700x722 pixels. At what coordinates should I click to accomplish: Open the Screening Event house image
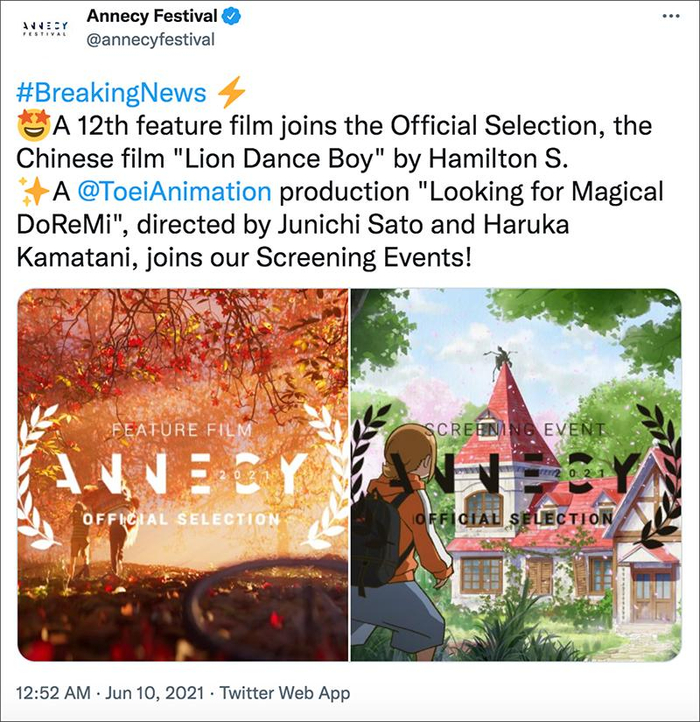516,474
